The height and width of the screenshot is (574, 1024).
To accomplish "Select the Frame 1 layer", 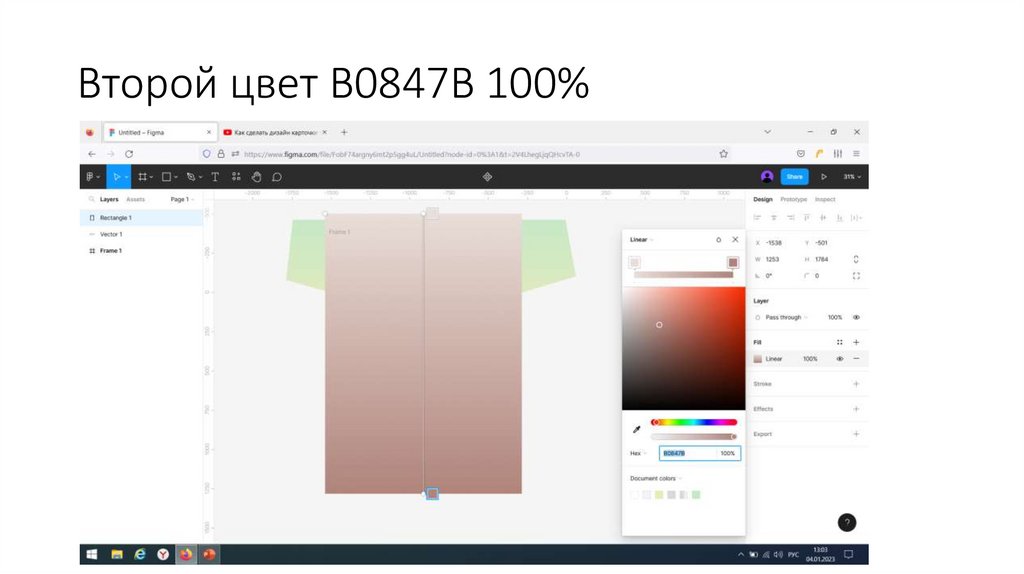I will 141,251.
